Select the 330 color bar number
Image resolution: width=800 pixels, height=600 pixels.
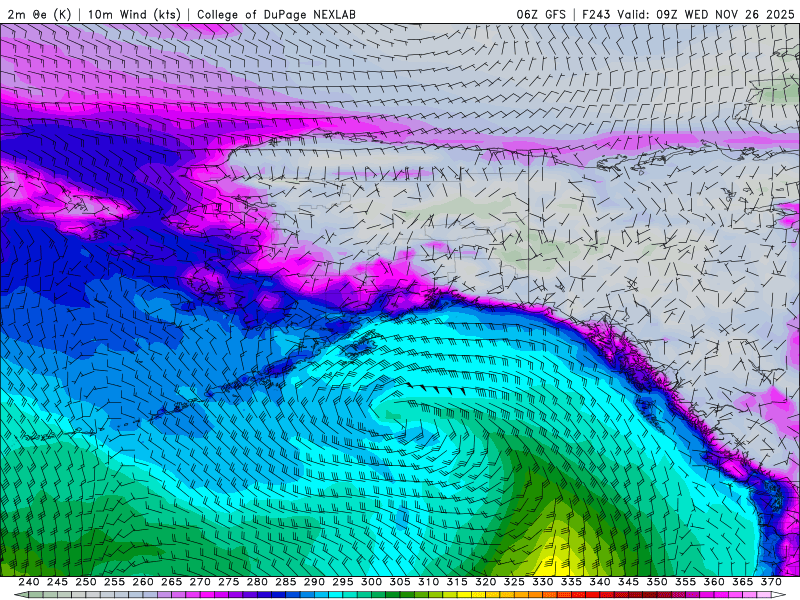(543, 582)
